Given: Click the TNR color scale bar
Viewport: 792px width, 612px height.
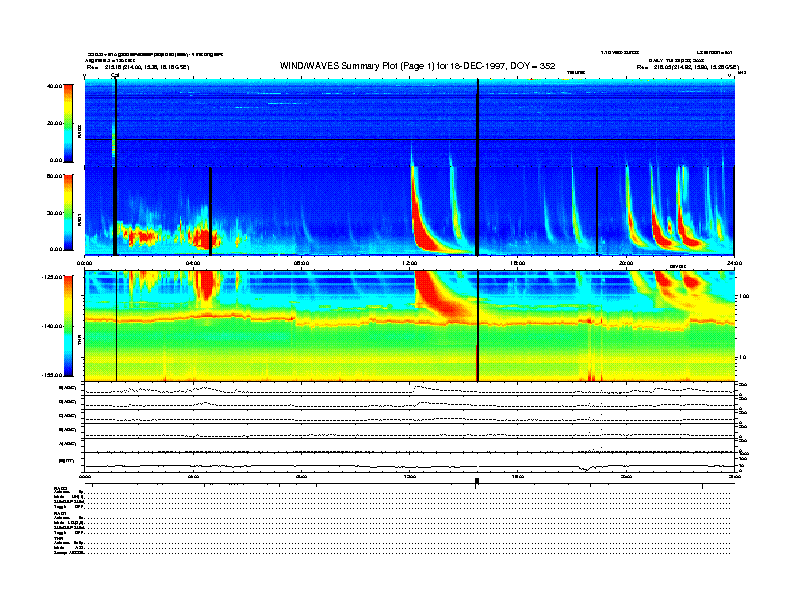Looking at the screenshot, I should [x=68, y=326].
